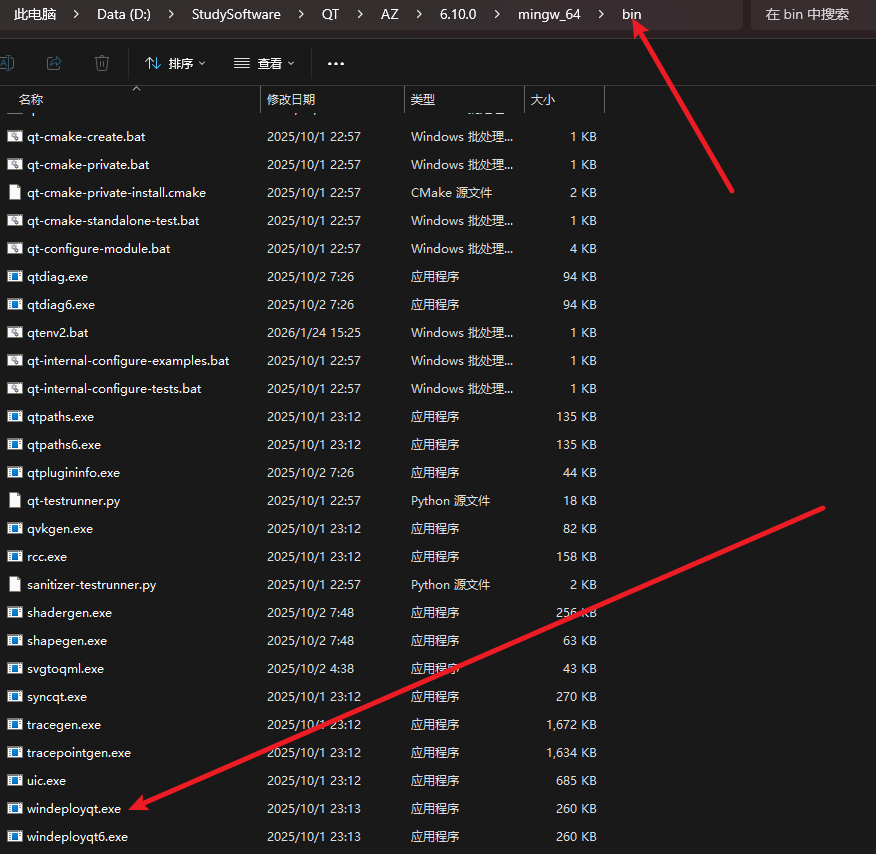Viewport: 876px width, 854px height.
Task: Select the shadergen.exe file icon
Action: point(15,613)
